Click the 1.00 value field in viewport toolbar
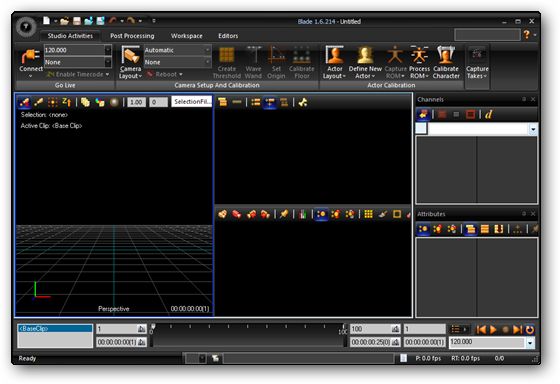The height and width of the screenshot is (384, 560). click(136, 103)
